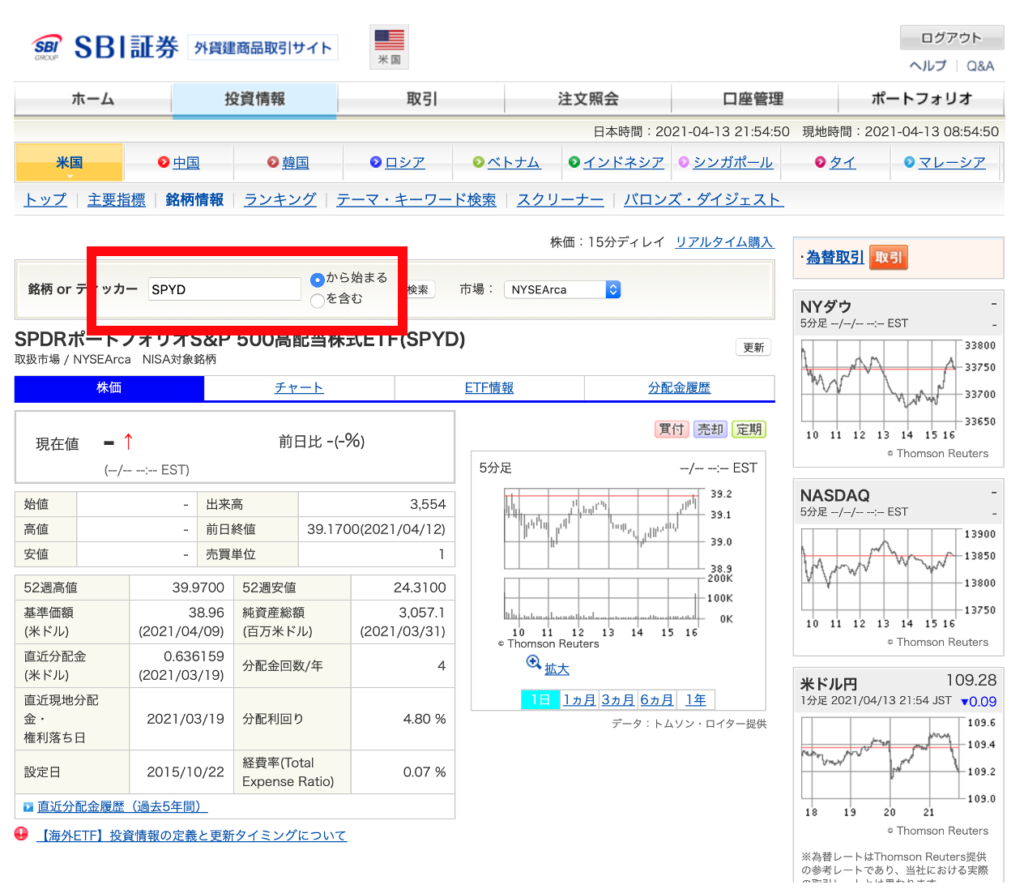Click the 買付 buy button
This screenshot has width=1024, height=889.
671,429
